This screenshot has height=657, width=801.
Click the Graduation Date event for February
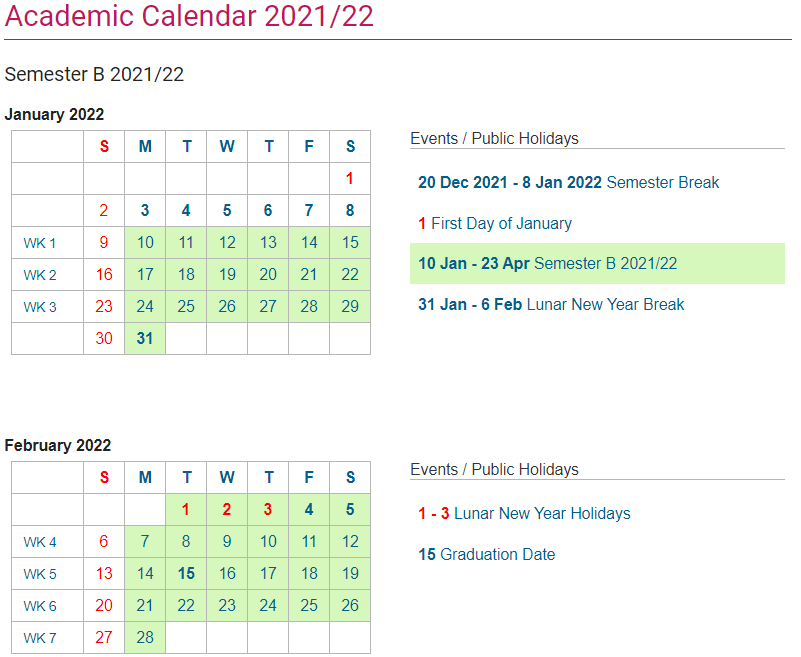[x=486, y=554]
